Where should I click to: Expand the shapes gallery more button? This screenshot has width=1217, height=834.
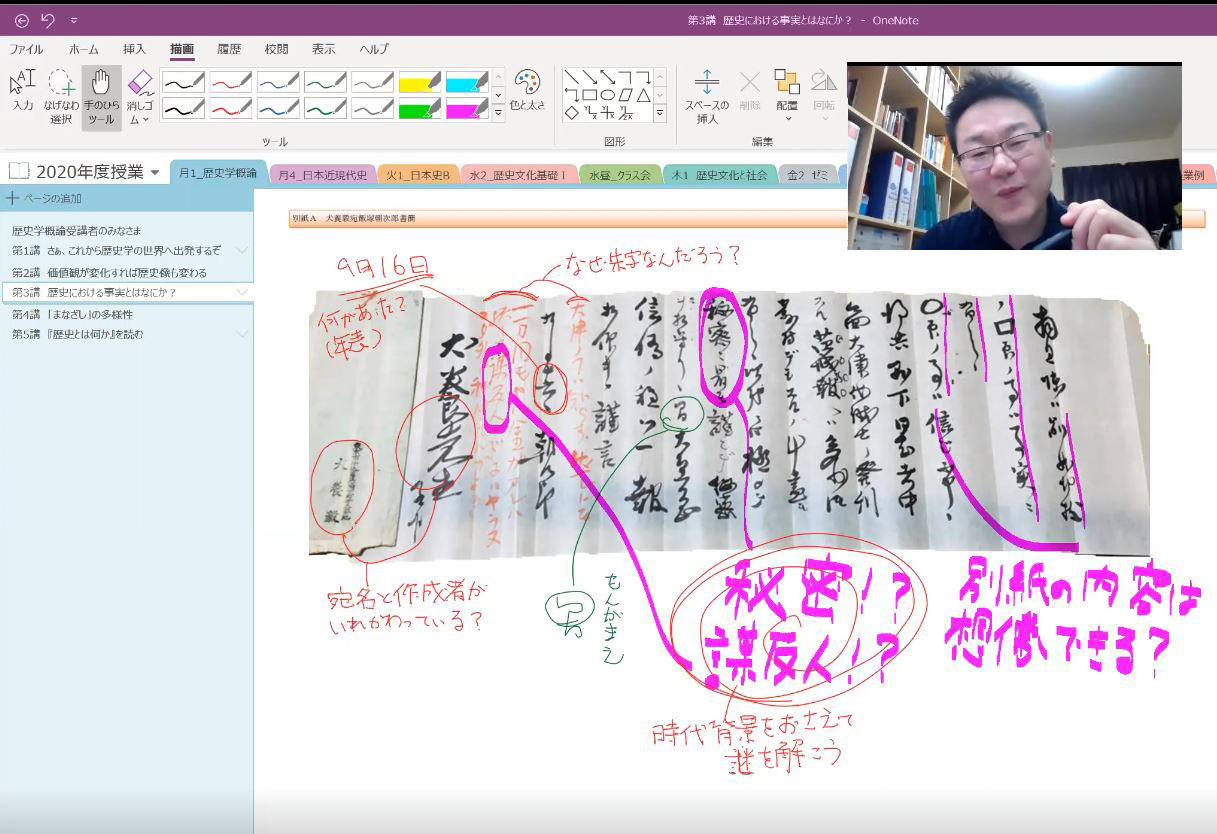(660, 113)
